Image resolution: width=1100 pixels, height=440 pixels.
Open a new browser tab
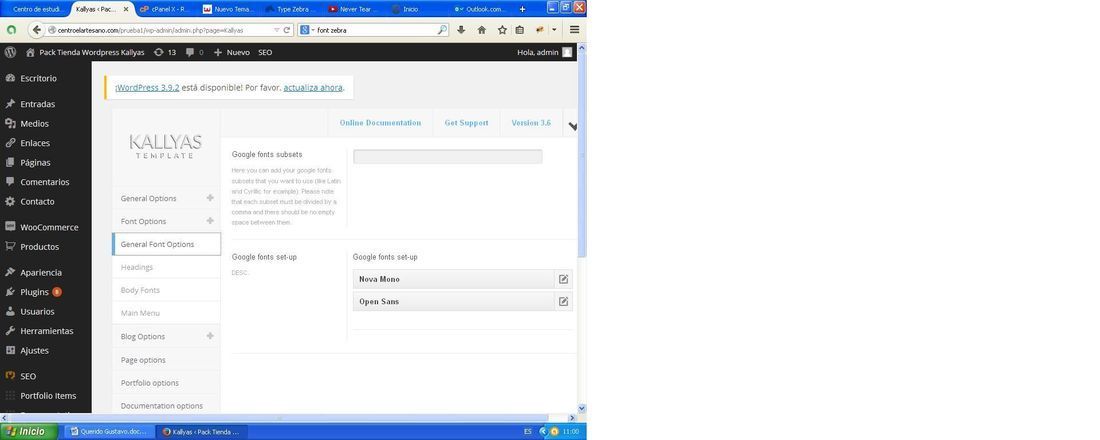523,9
